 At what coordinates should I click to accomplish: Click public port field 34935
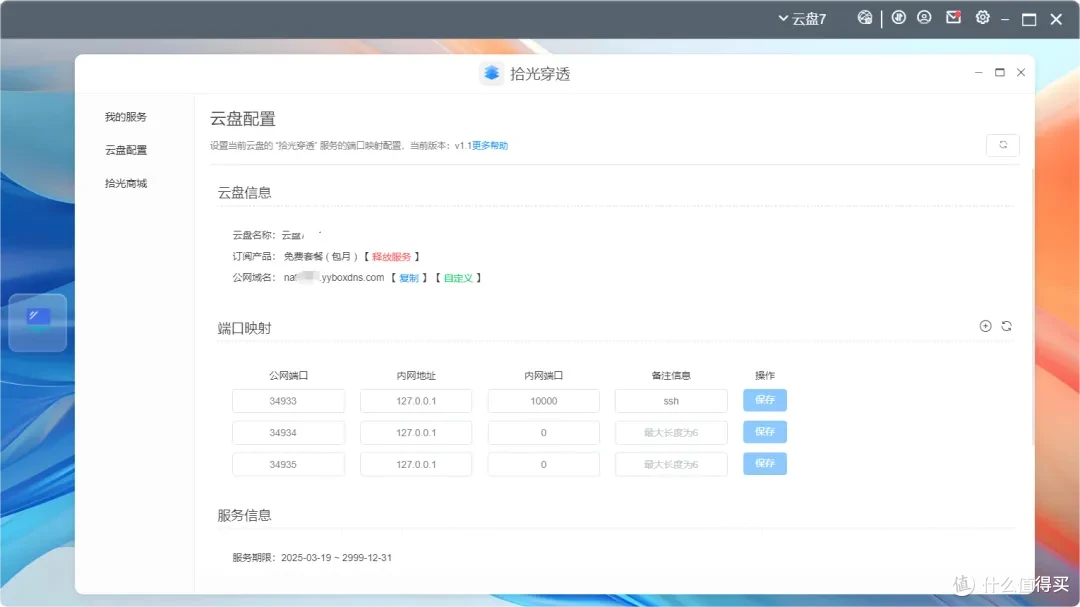[x=289, y=464]
